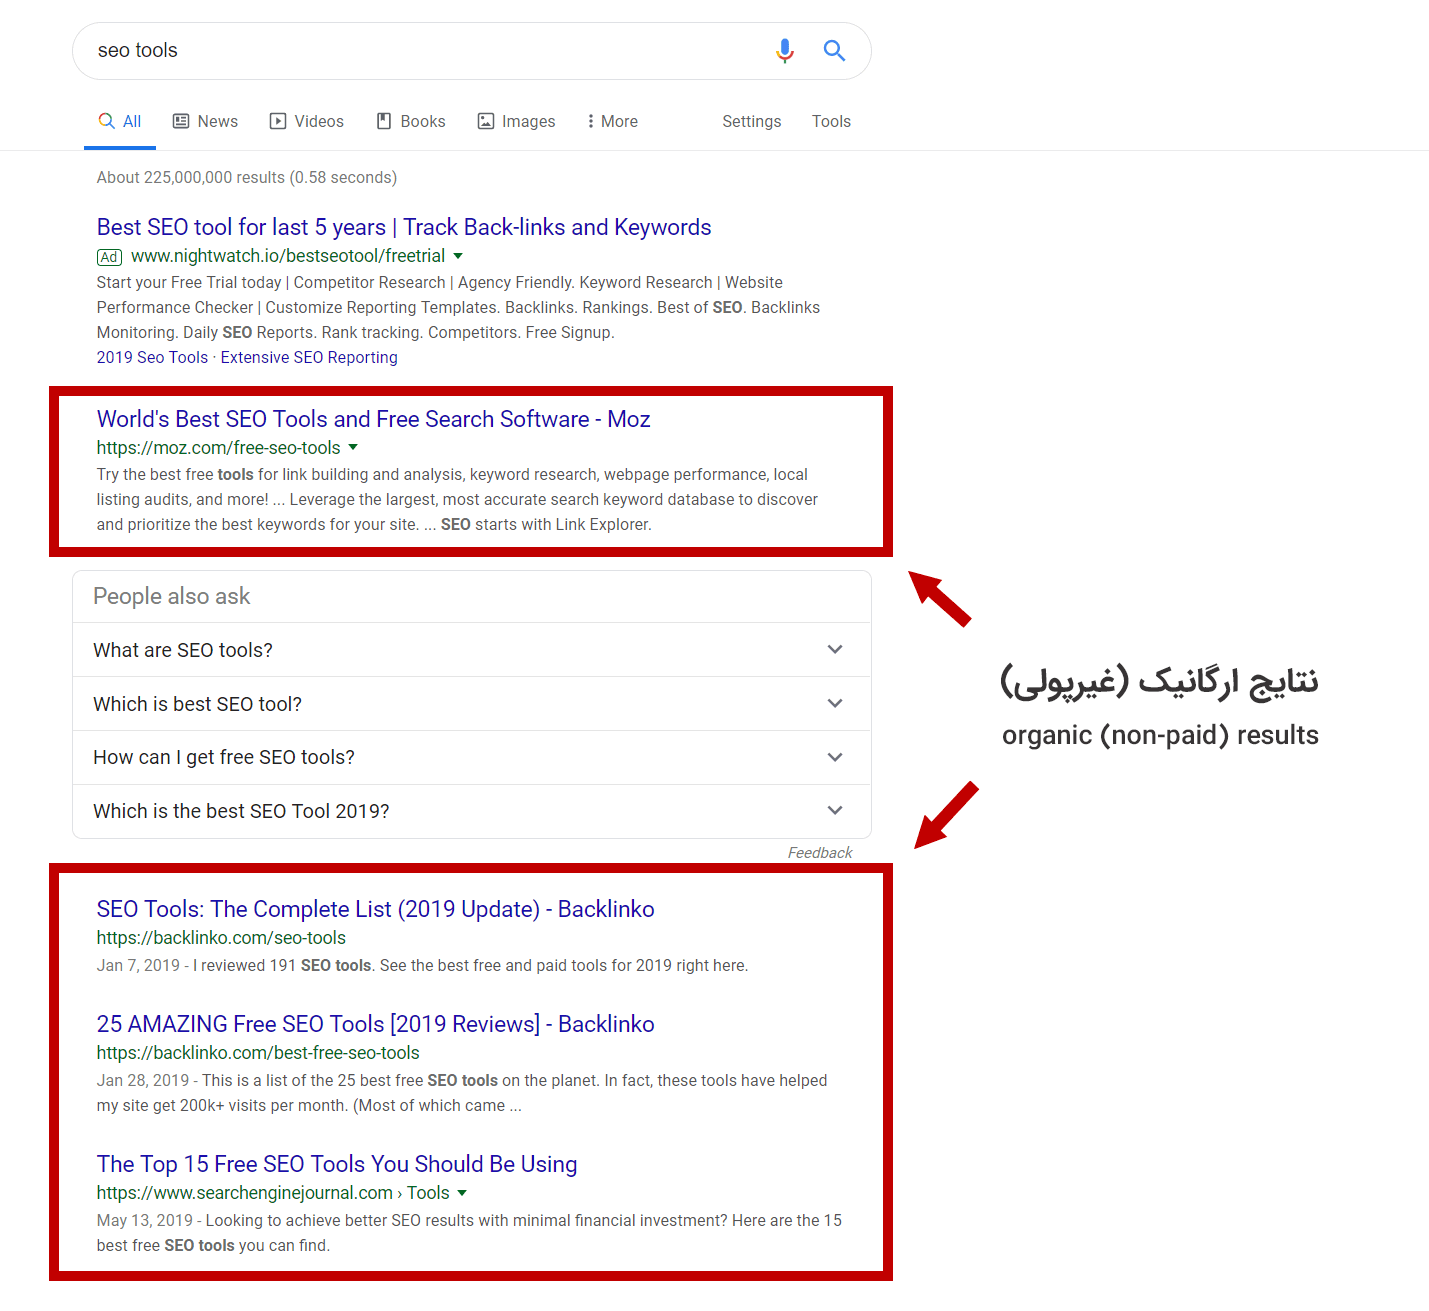Switch to the Videos tab
This screenshot has width=1429, height=1311.
coord(307,121)
